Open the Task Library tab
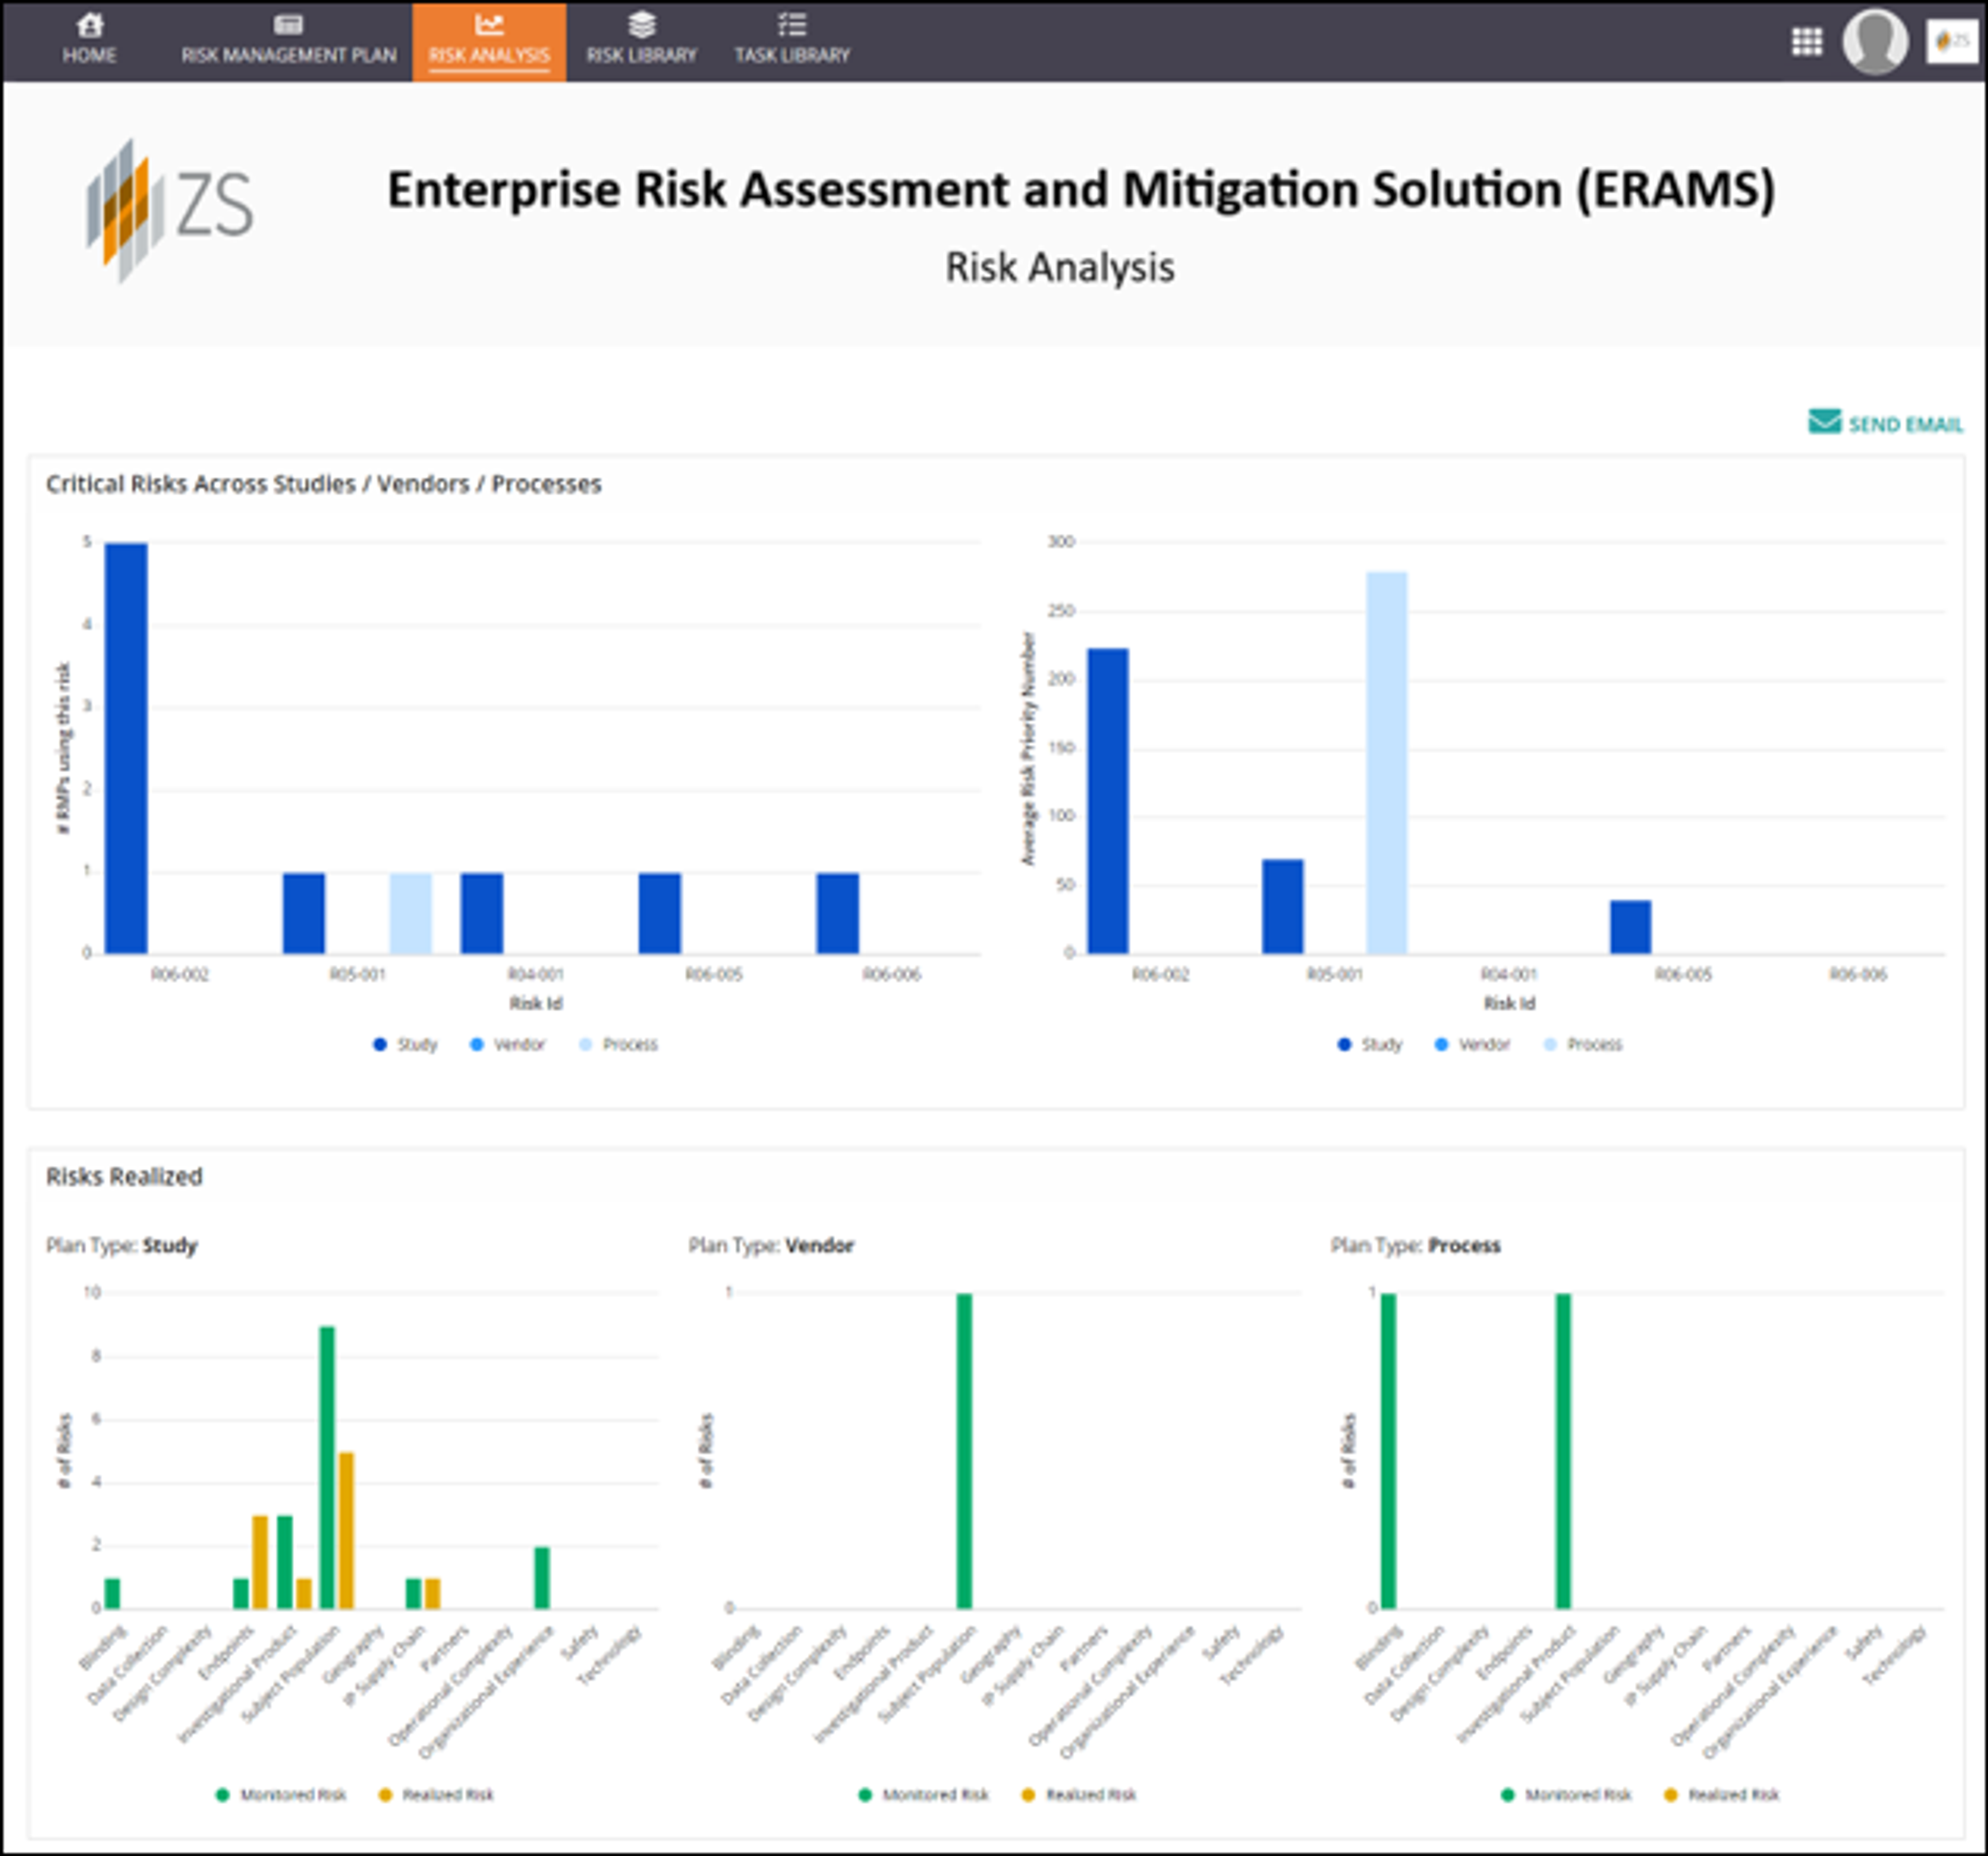 pyautogui.click(x=792, y=41)
